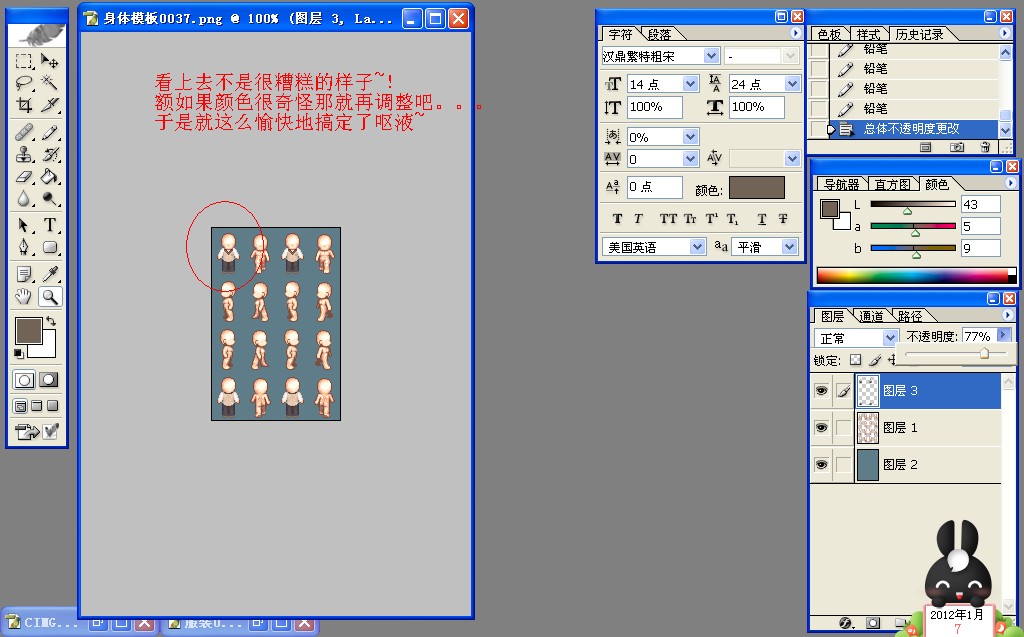Select the Clone Stamp tool
Image resolution: width=1024 pixels, height=637 pixels.
[24, 155]
